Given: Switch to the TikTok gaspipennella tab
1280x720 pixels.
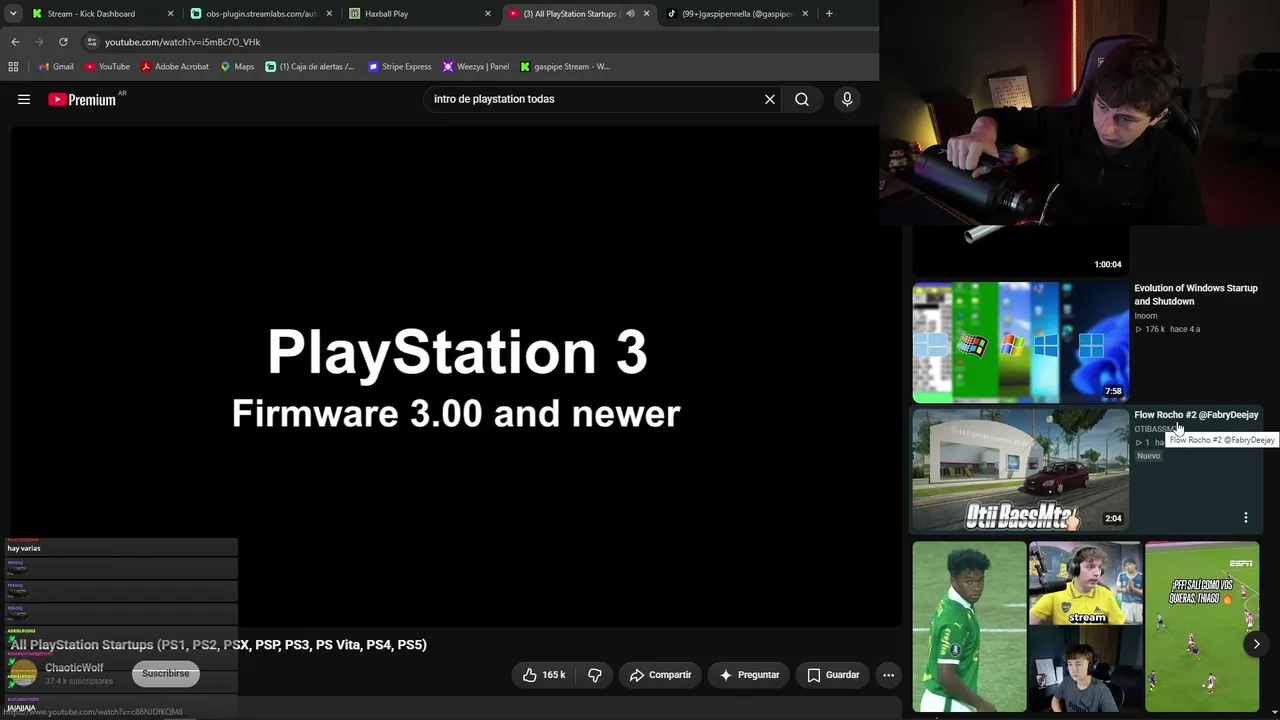Looking at the screenshot, I should click(736, 14).
